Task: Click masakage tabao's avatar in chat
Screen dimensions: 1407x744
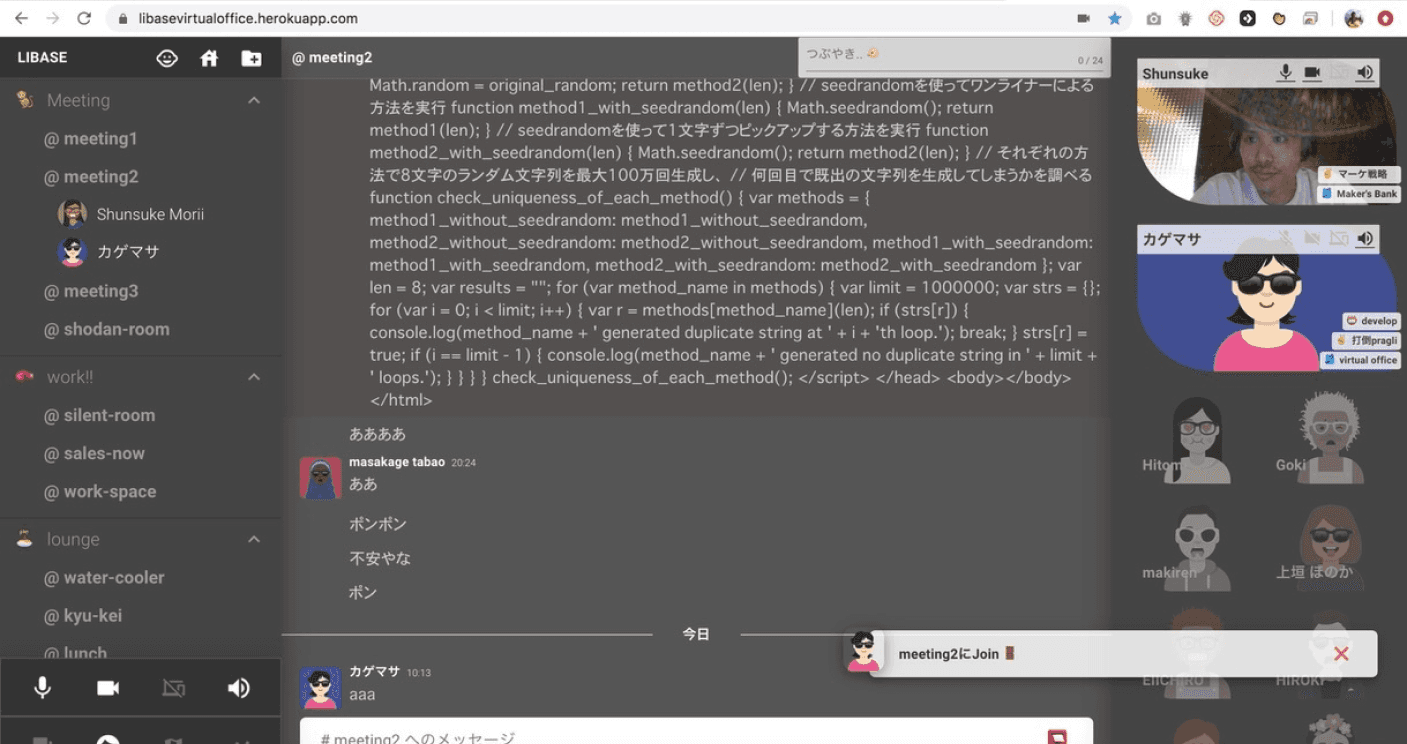Action: [320, 478]
